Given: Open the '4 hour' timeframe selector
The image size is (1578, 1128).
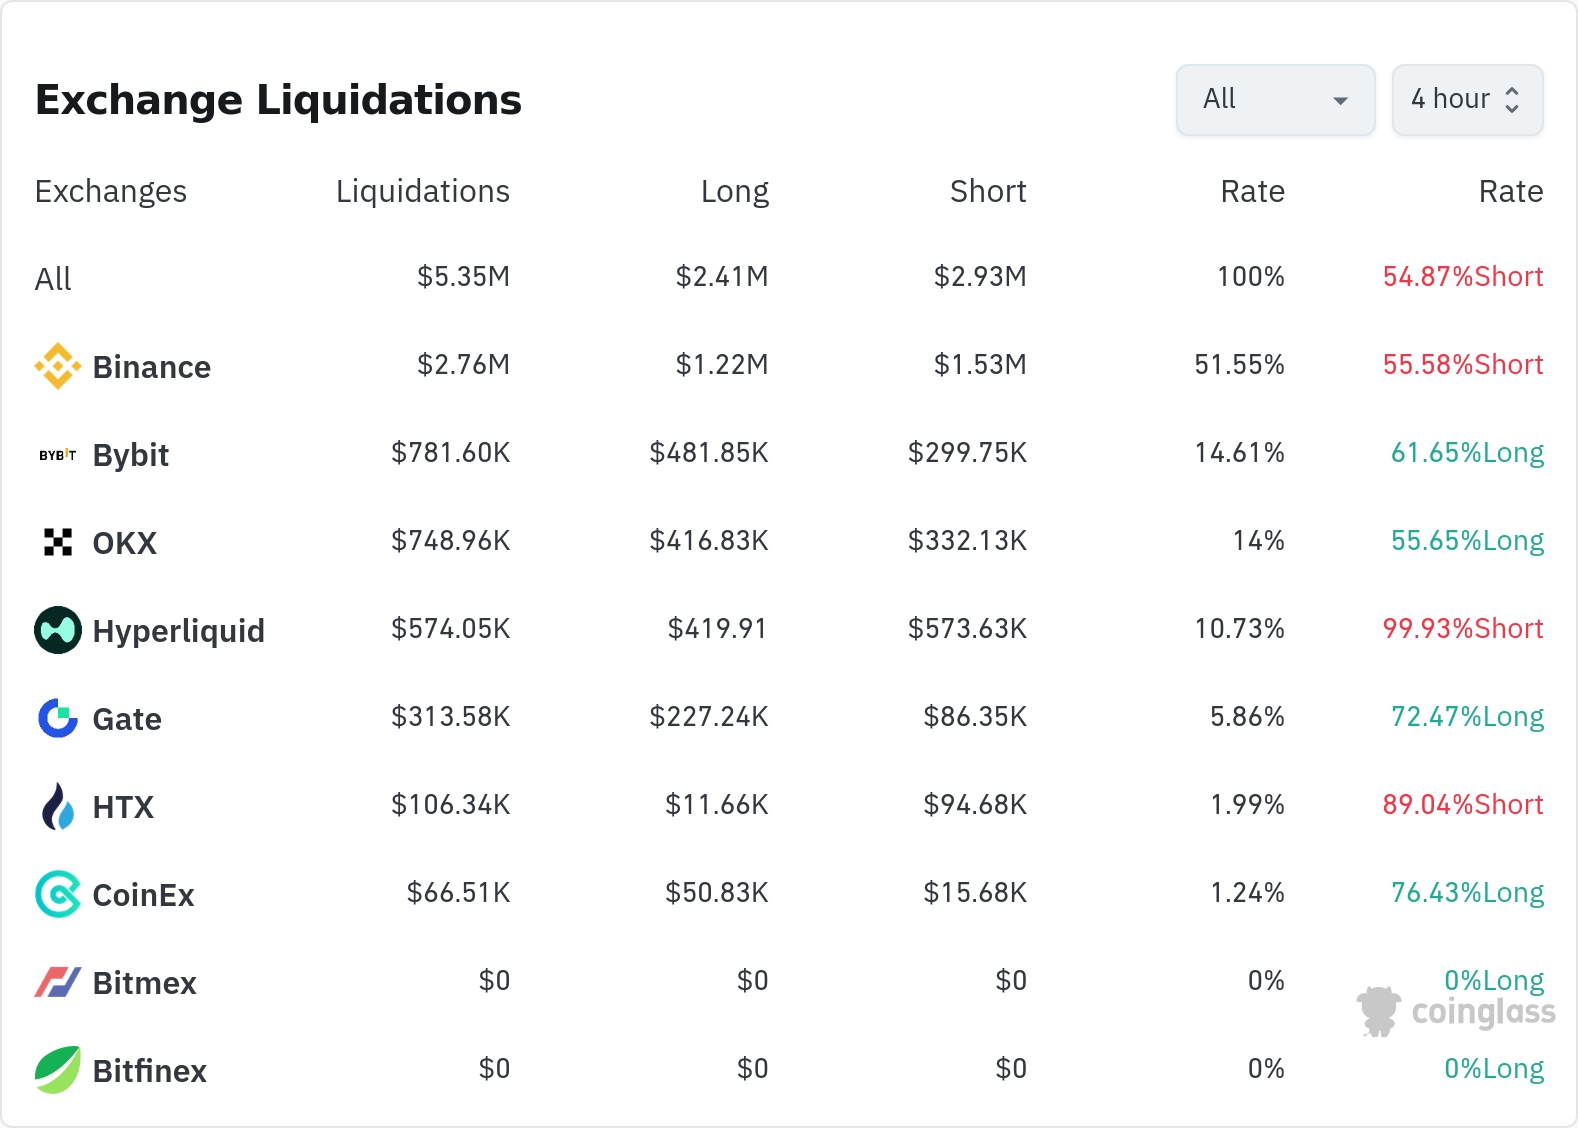Looking at the screenshot, I should 1467,100.
